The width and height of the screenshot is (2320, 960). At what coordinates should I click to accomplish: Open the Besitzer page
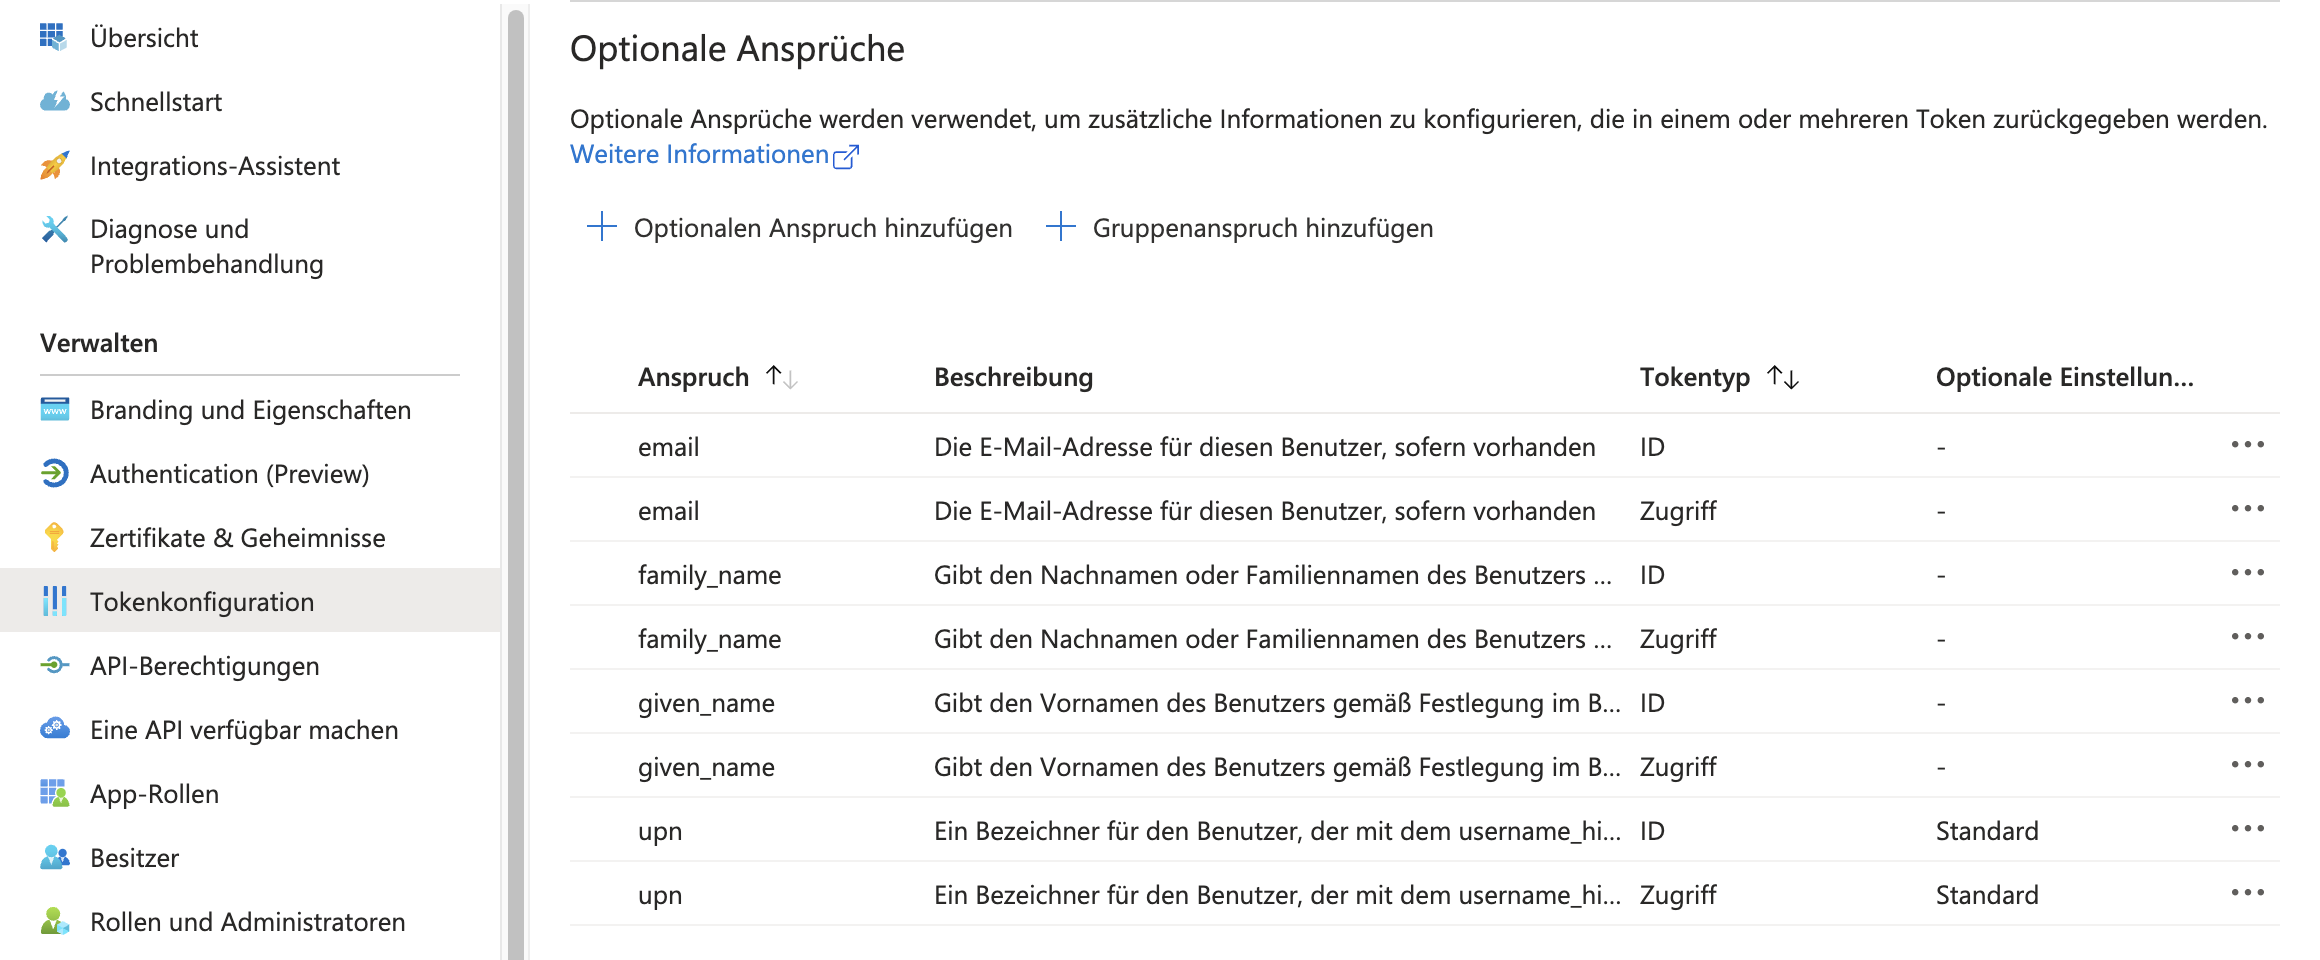click(x=133, y=857)
